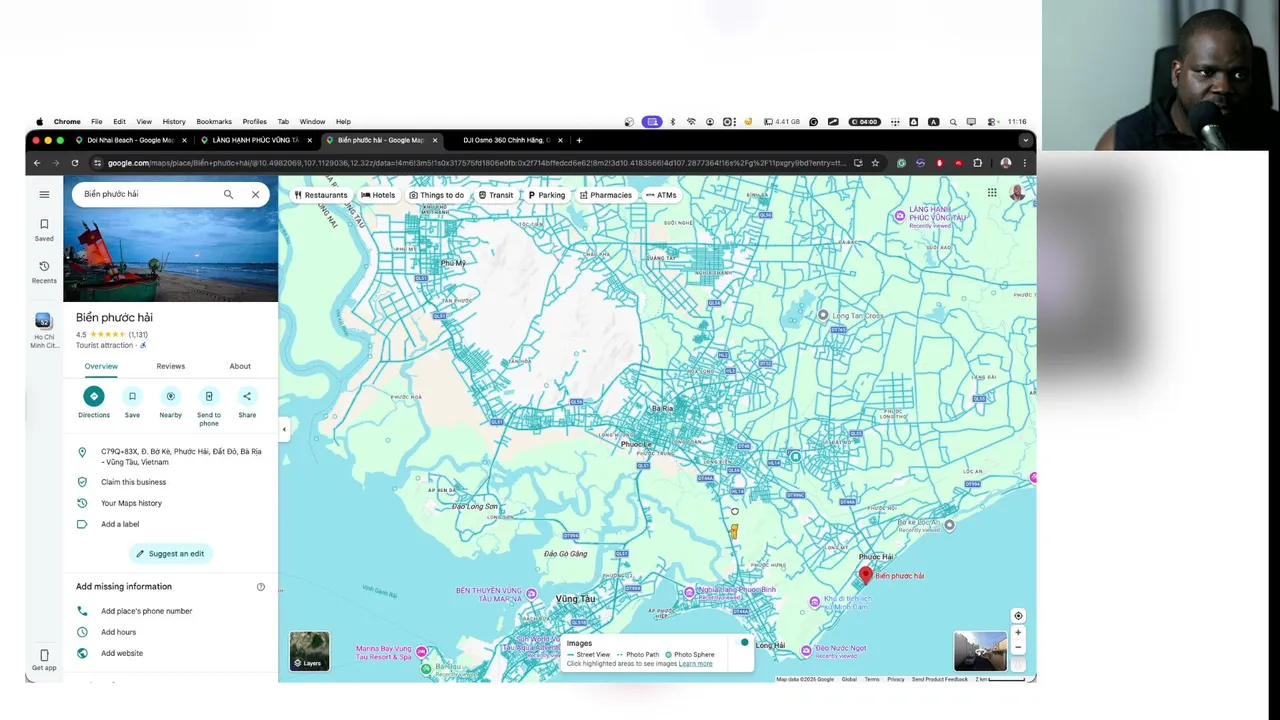Image resolution: width=1280 pixels, height=720 pixels.
Task: Open Chrome extensions puzzle icon
Action: click(978, 163)
